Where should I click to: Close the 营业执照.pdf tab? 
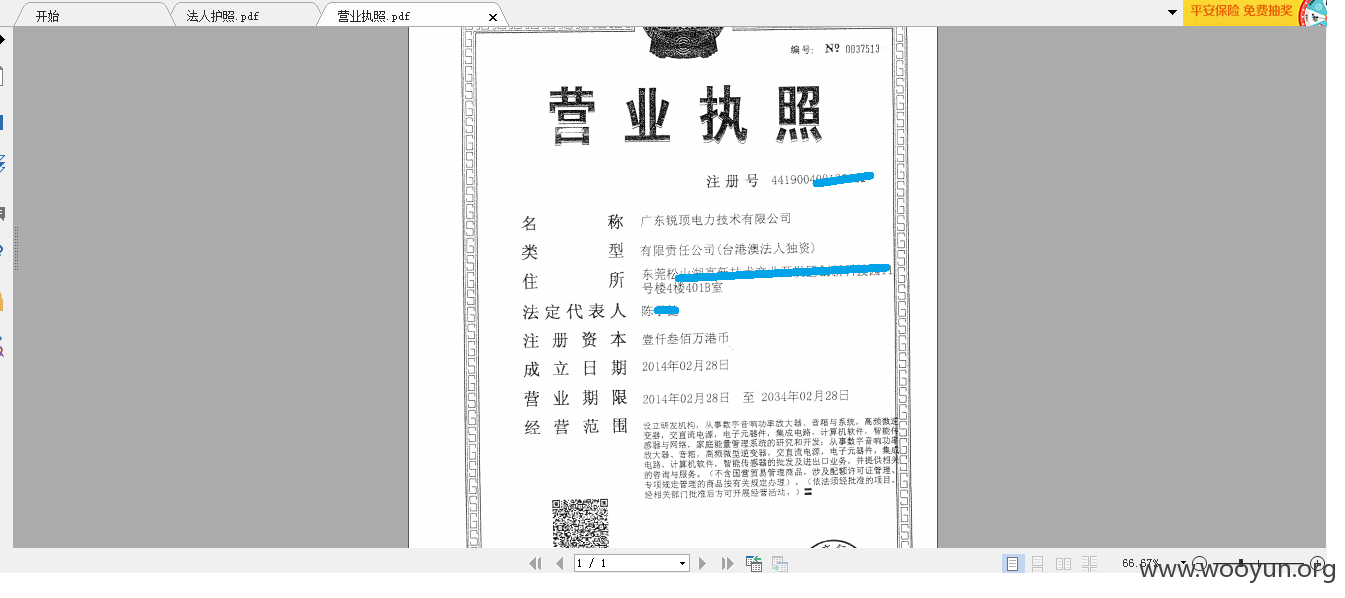pyautogui.click(x=493, y=17)
